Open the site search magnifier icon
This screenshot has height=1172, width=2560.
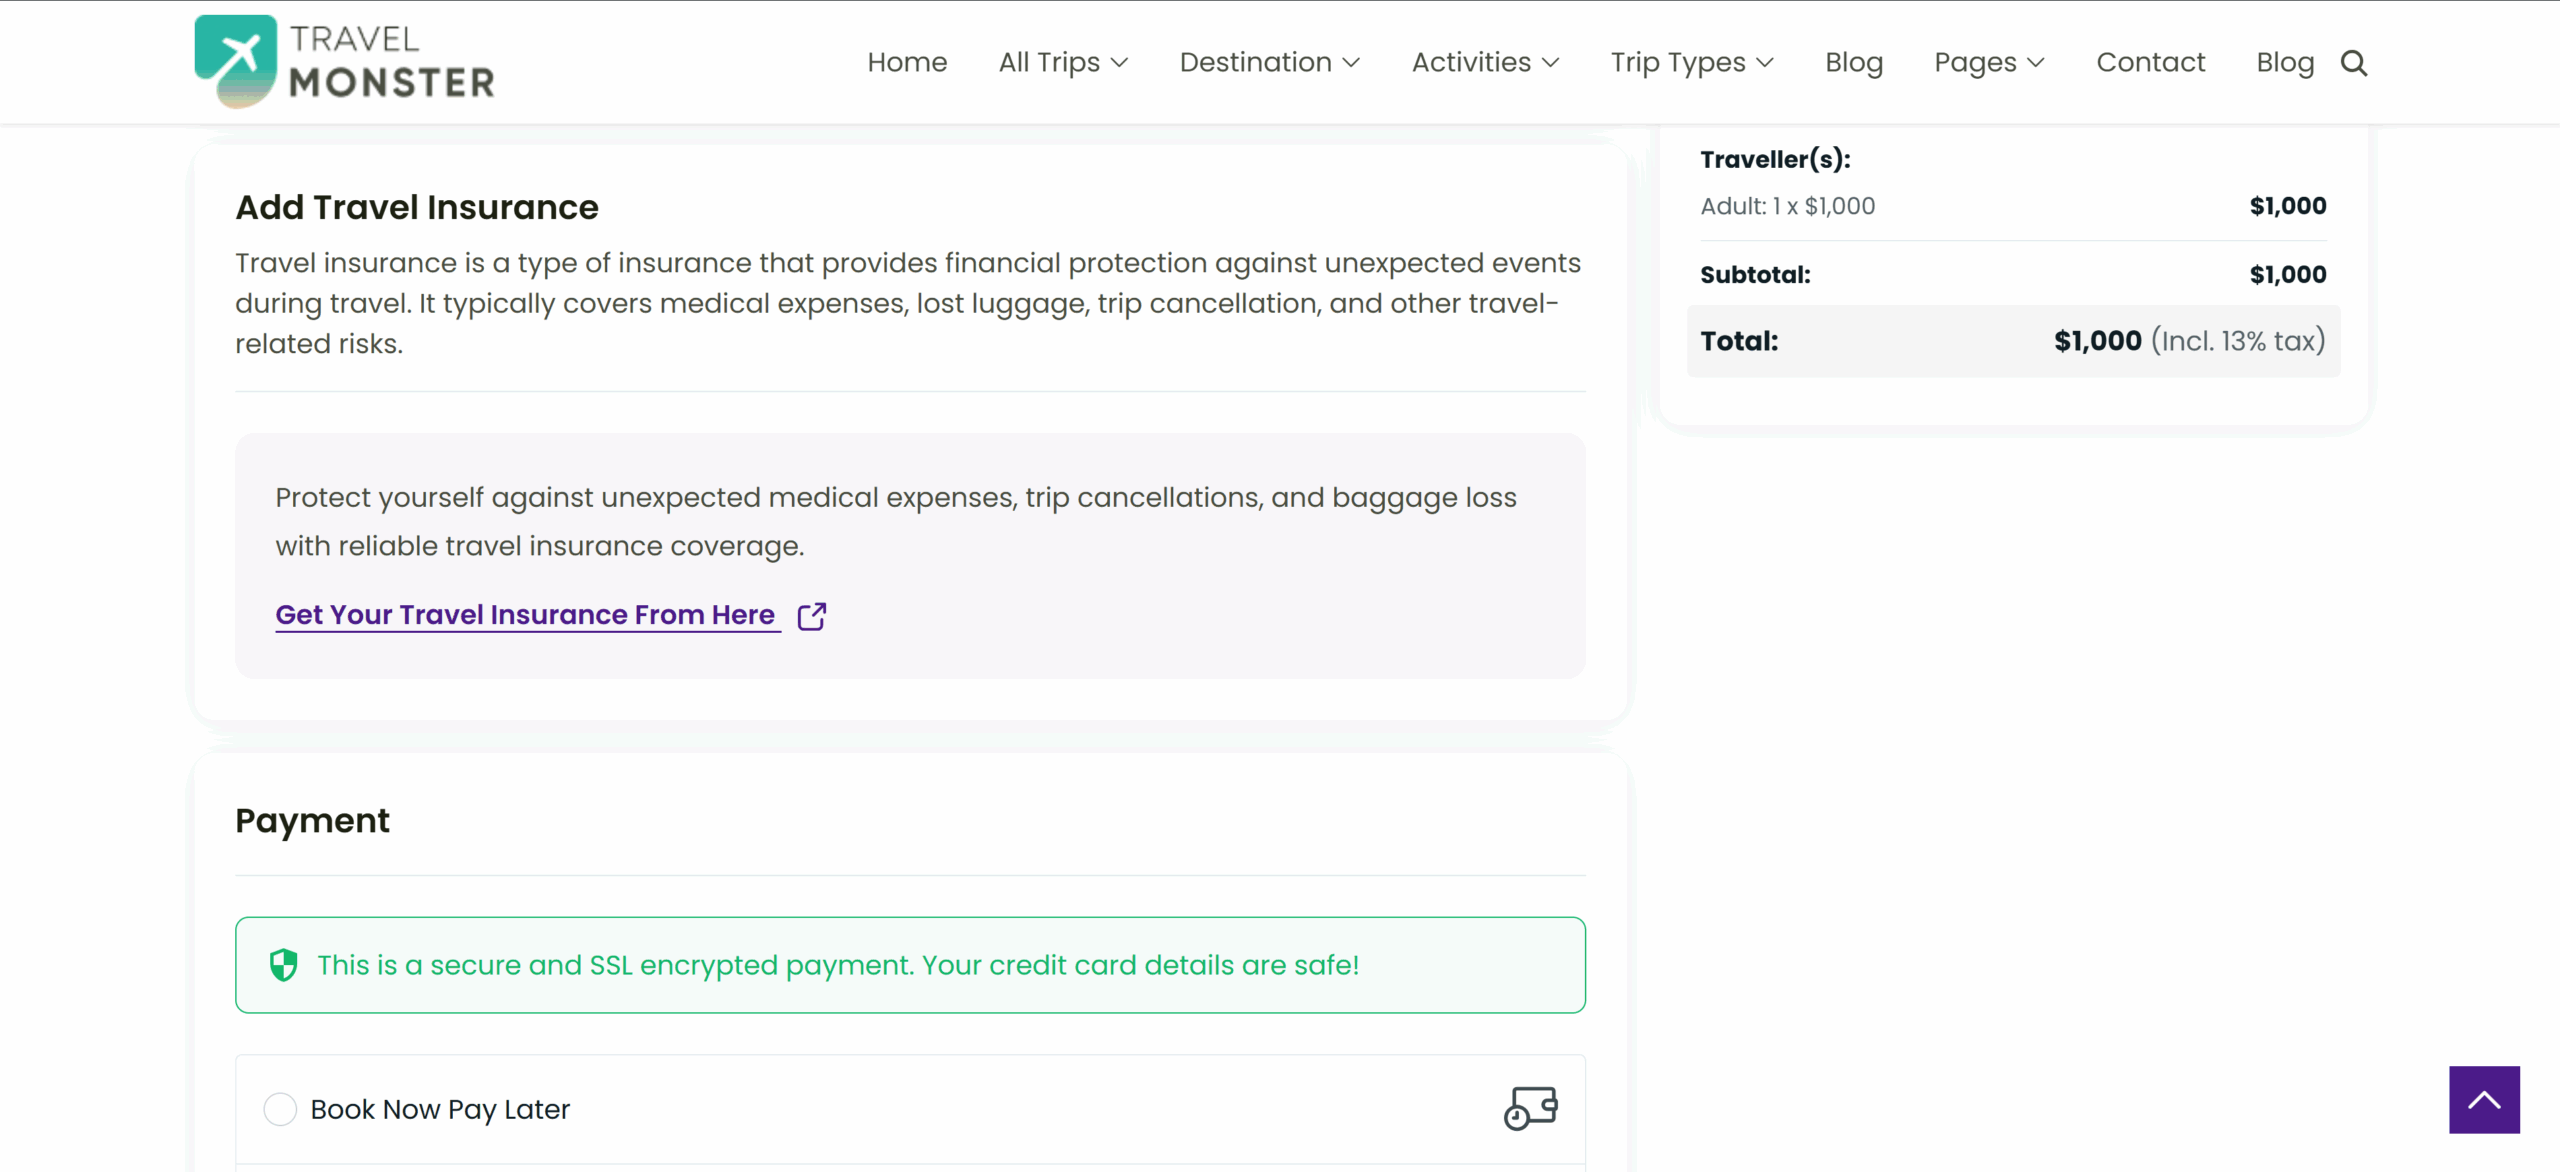2354,63
